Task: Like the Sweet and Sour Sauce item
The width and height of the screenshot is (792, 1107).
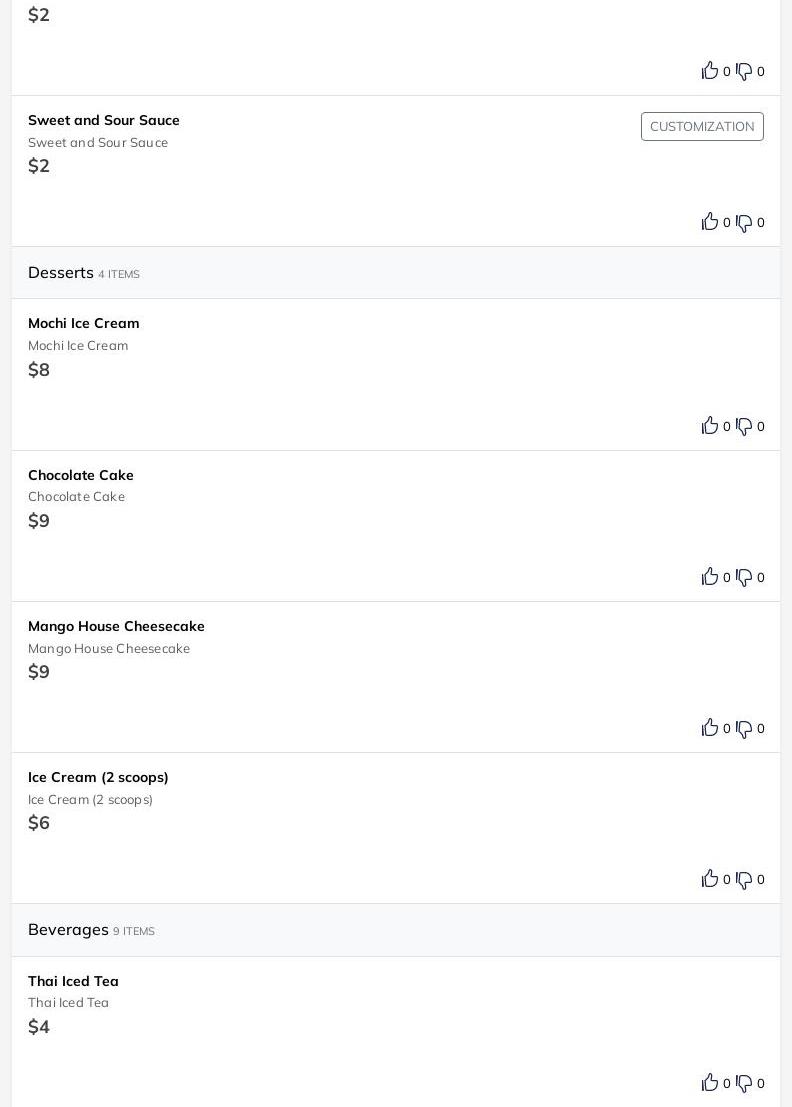Action: coord(709,222)
